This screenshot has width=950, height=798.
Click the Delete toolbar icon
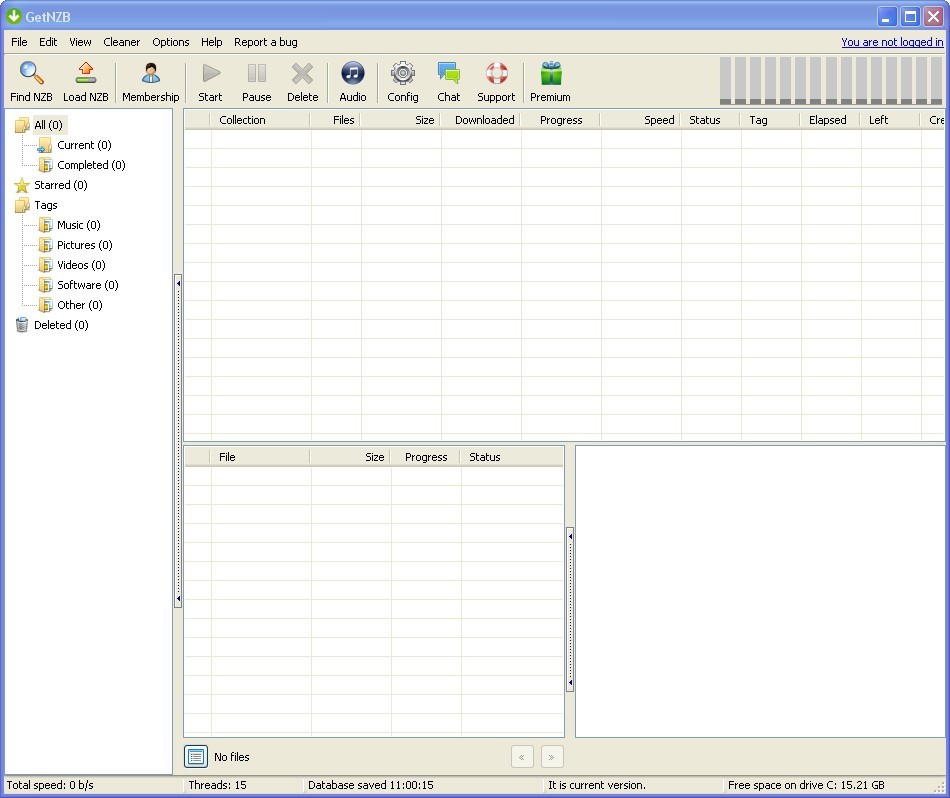tap(302, 80)
